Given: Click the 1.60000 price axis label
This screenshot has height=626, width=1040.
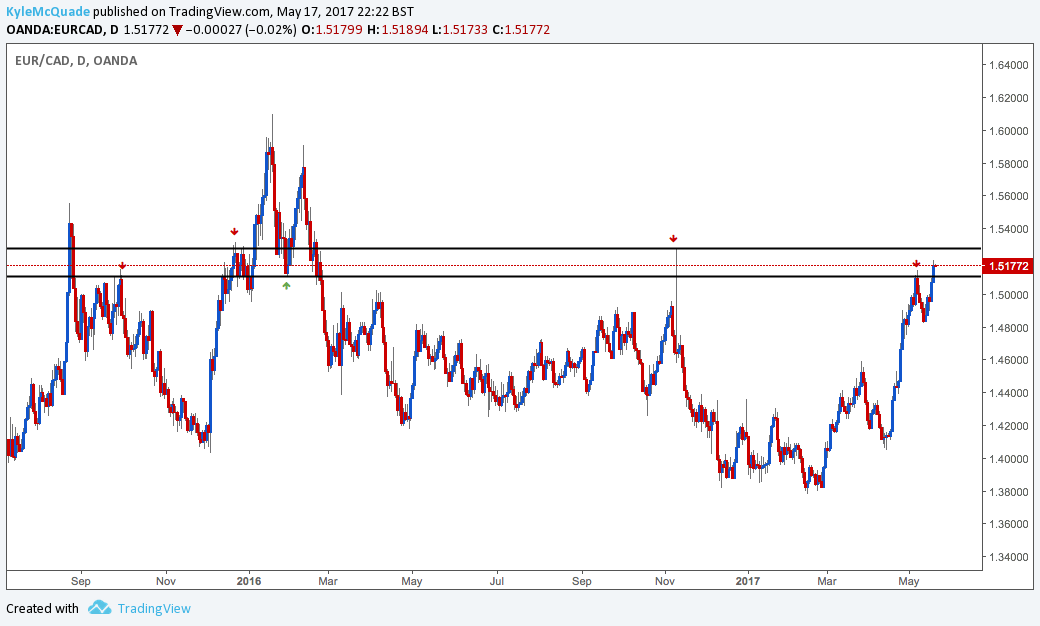Looking at the screenshot, I should click(1008, 131).
